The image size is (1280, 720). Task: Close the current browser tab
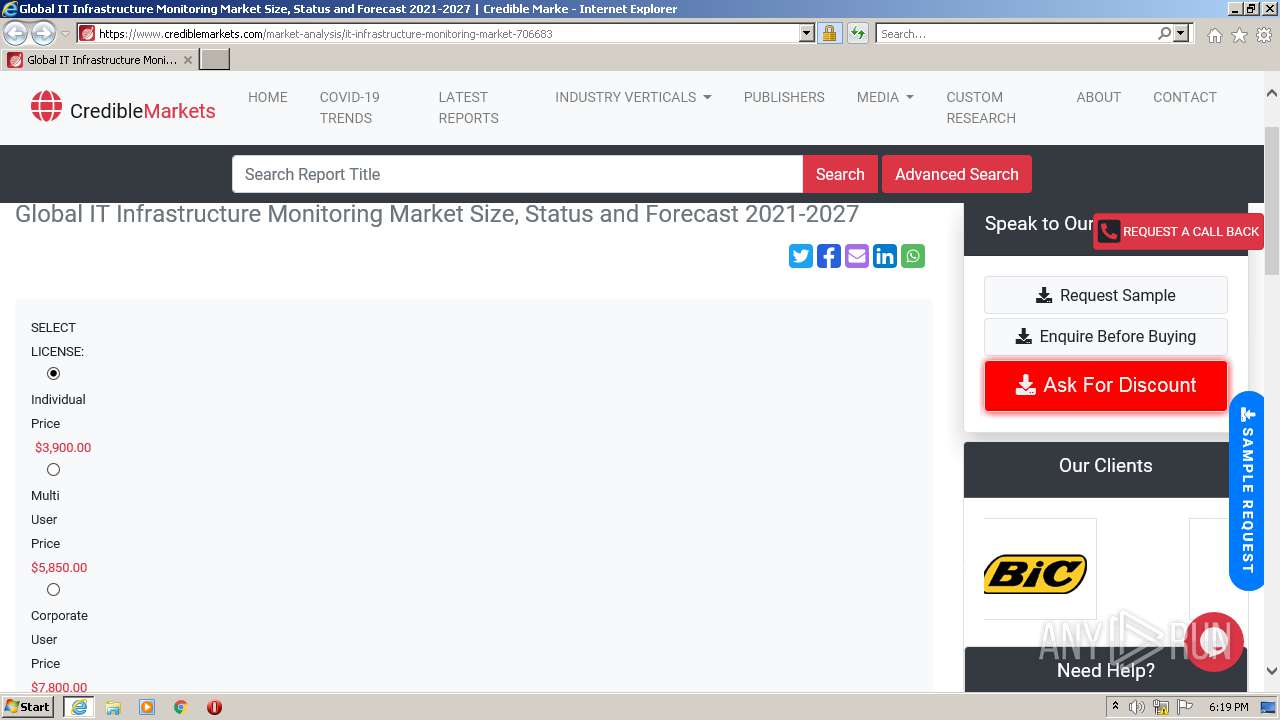188,60
